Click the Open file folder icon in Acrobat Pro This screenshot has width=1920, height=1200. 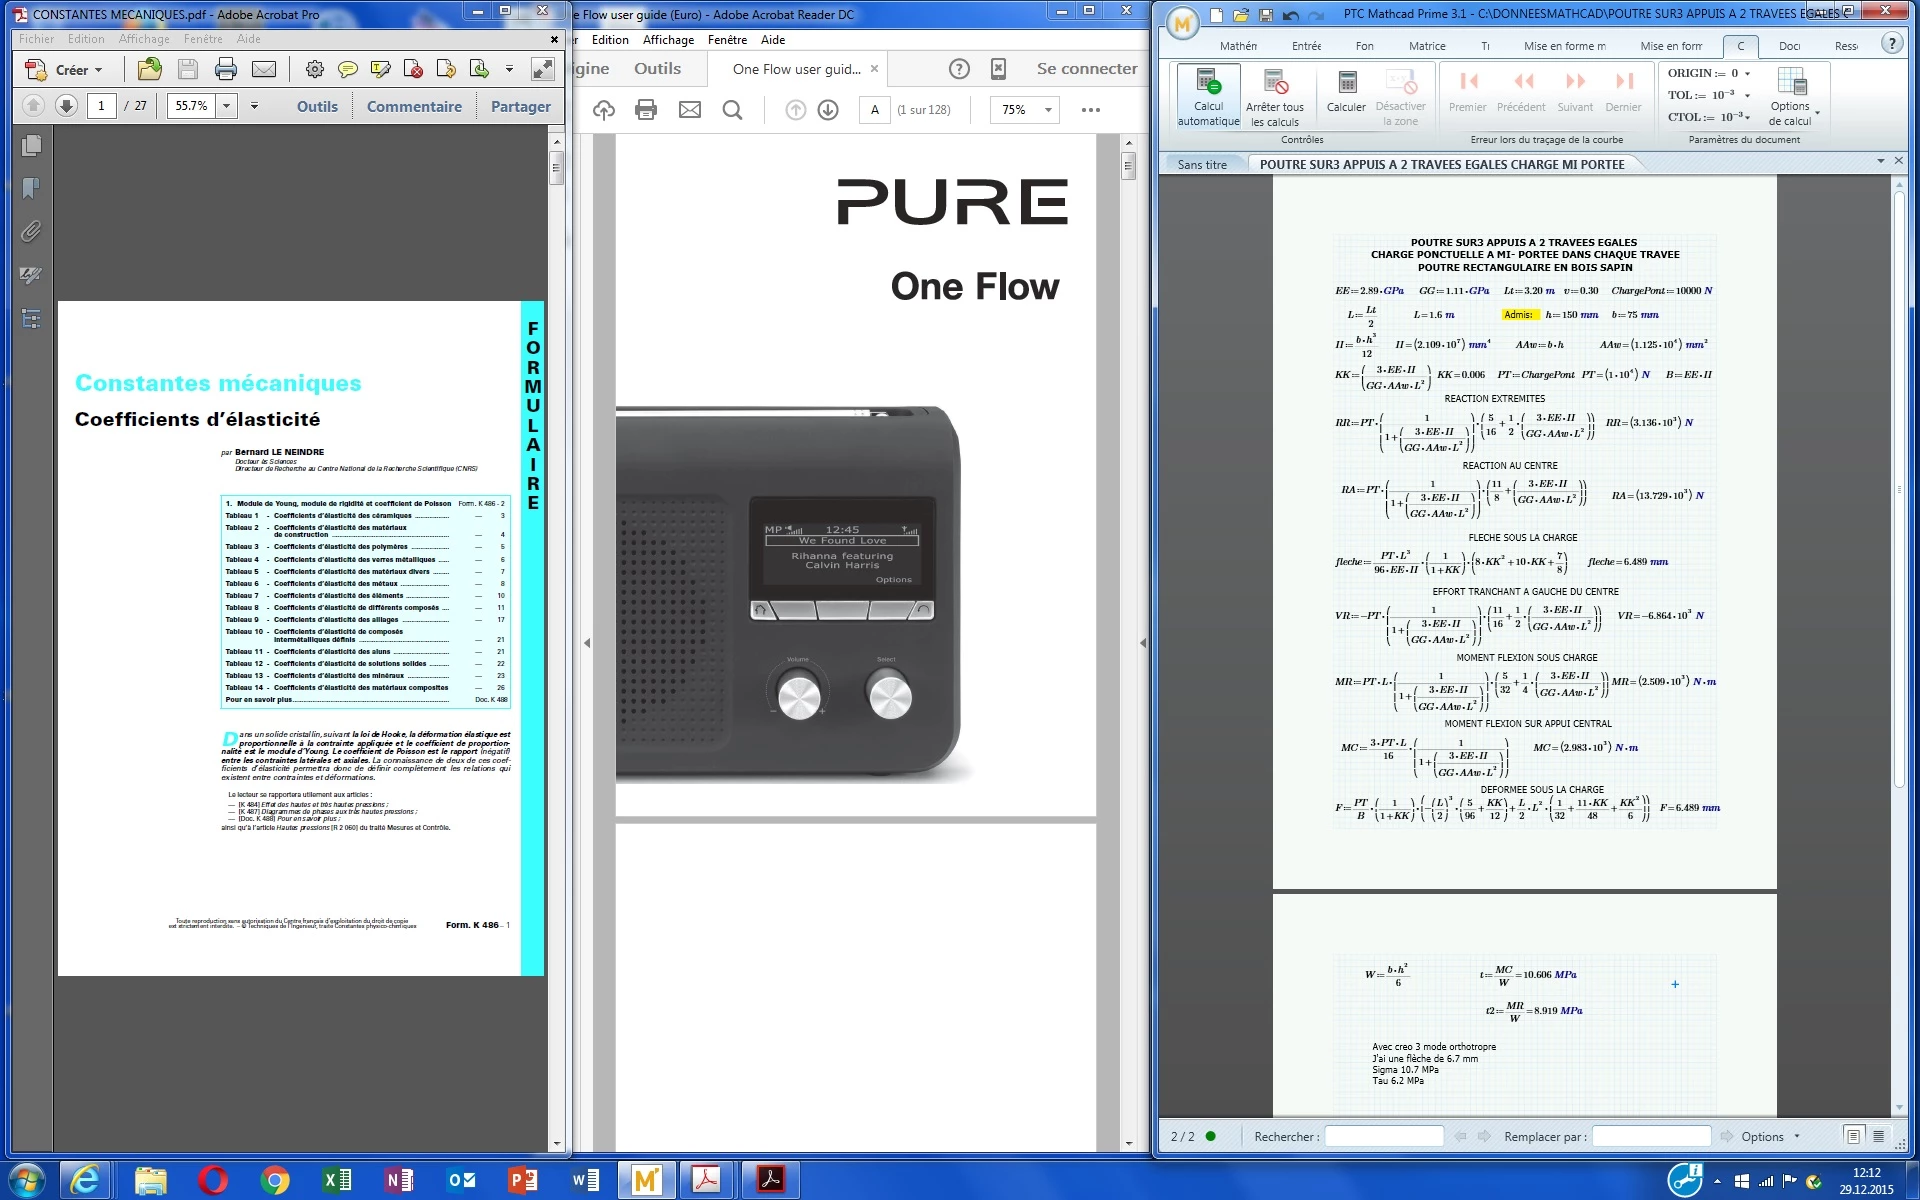click(150, 69)
